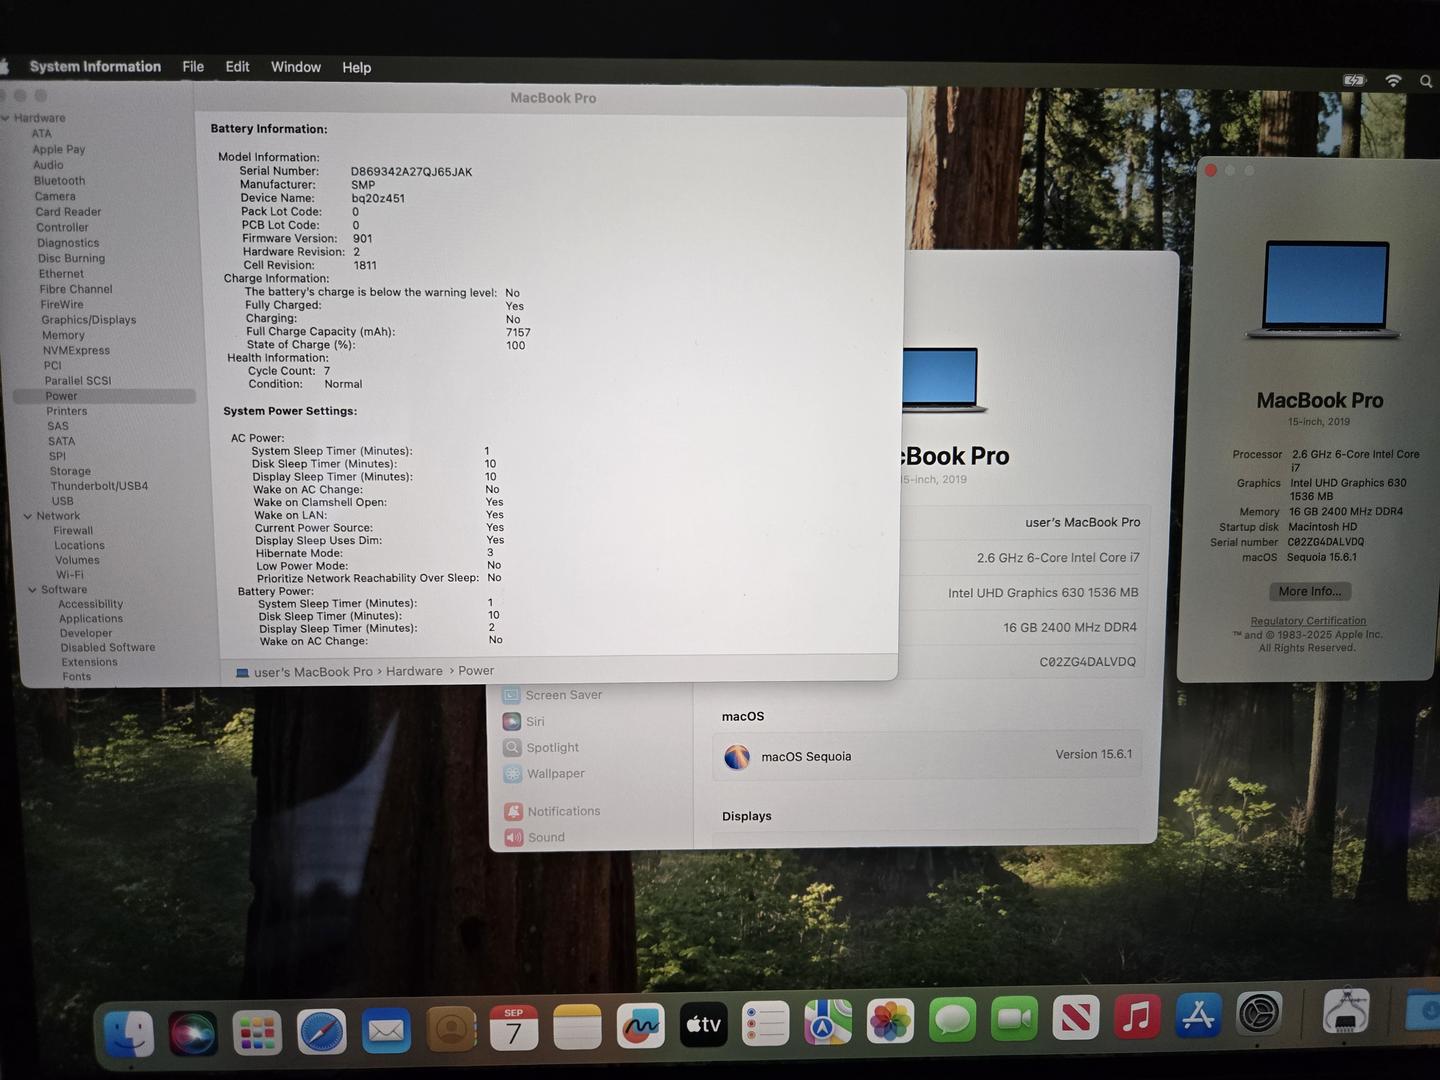Open the Mail app in Dock
The height and width of the screenshot is (1080, 1440).
386,1030
